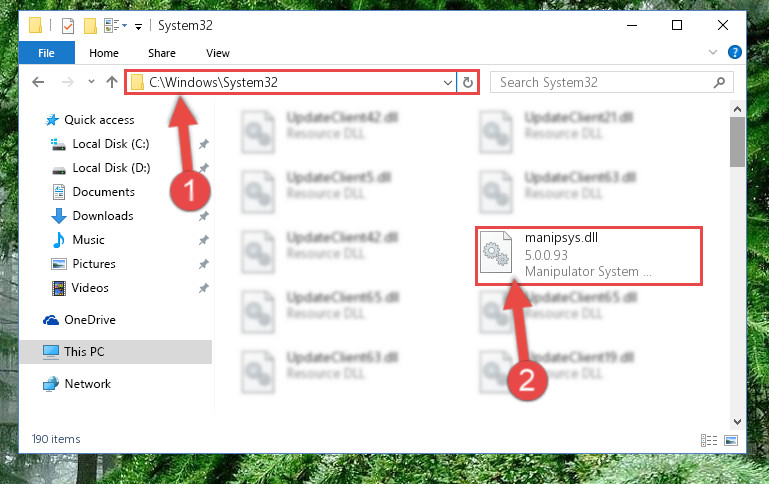Viewport: 769px width, 484px height.
Task: Click the search magnifier icon
Action: tap(719, 82)
